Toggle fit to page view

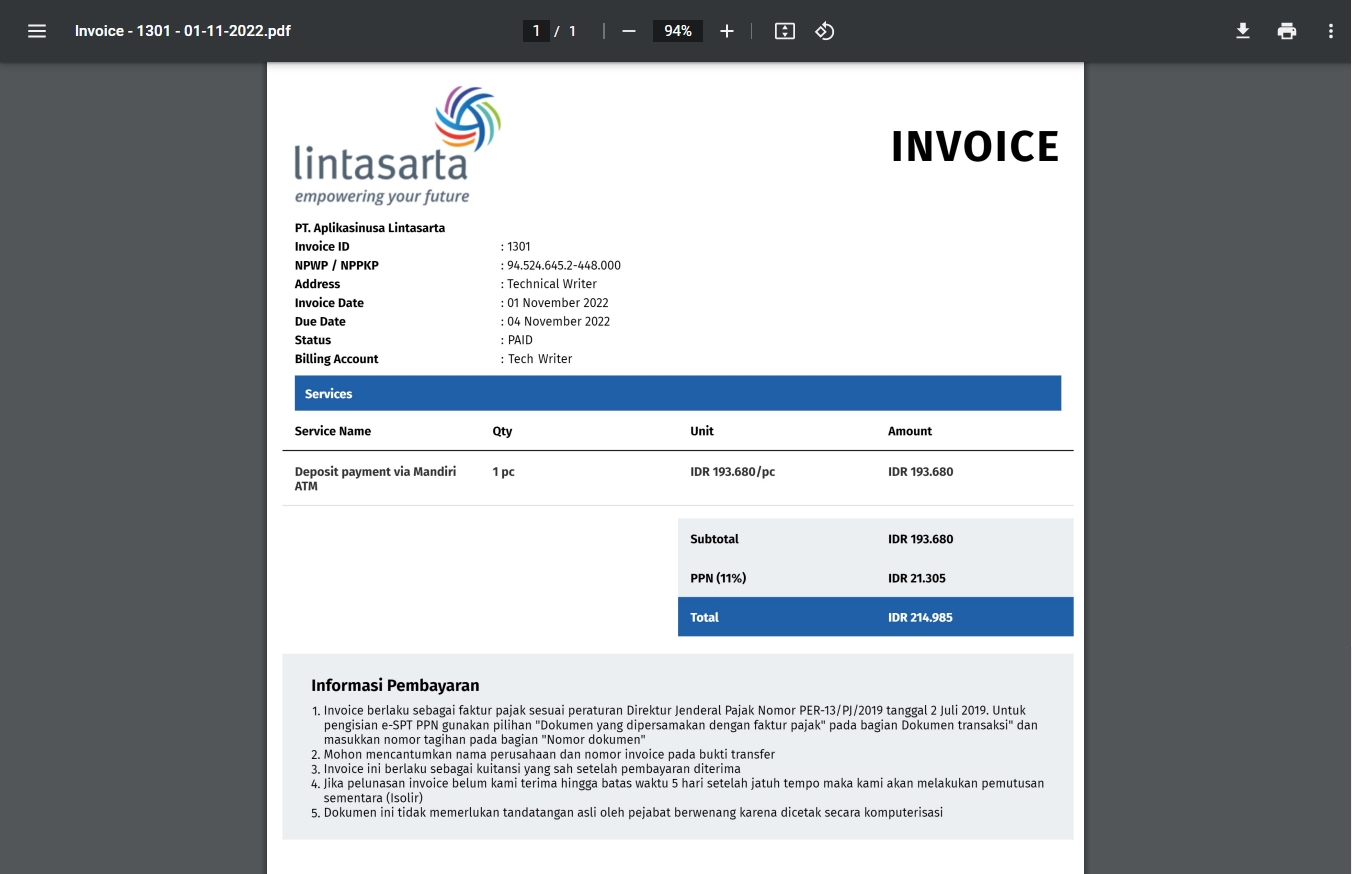785,31
